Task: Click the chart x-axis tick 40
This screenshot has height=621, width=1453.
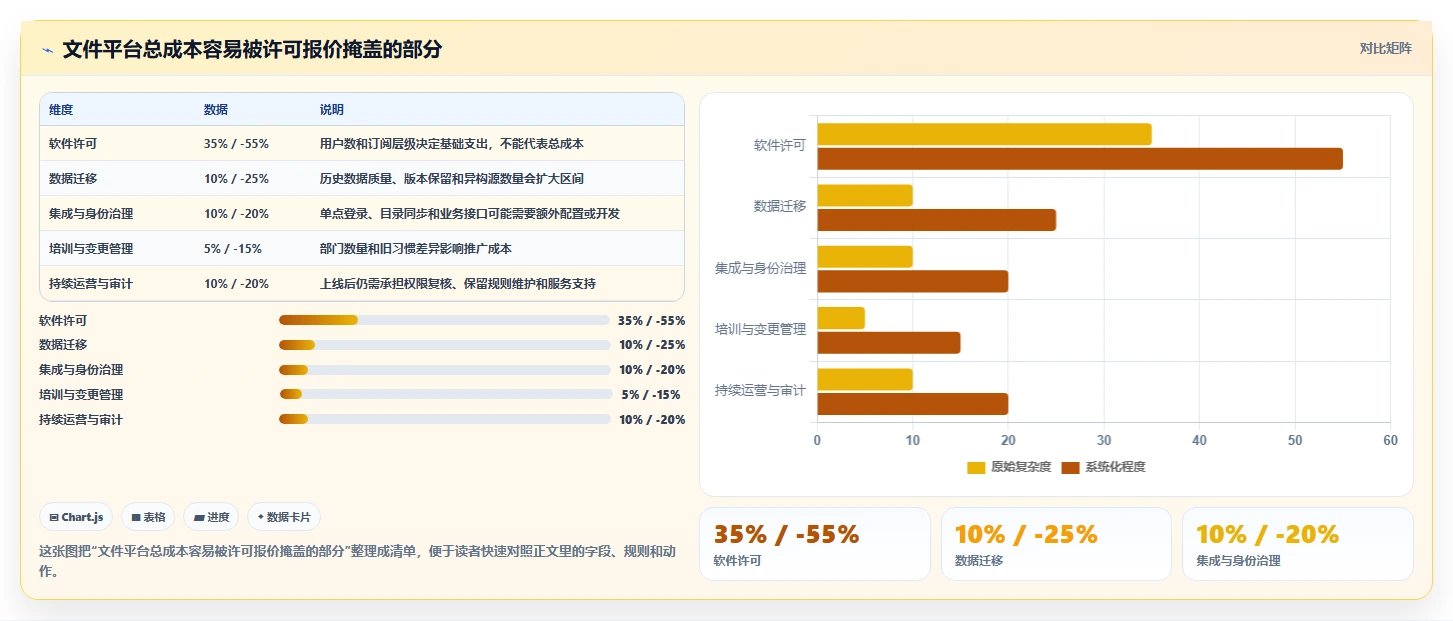Action: (1199, 441)
